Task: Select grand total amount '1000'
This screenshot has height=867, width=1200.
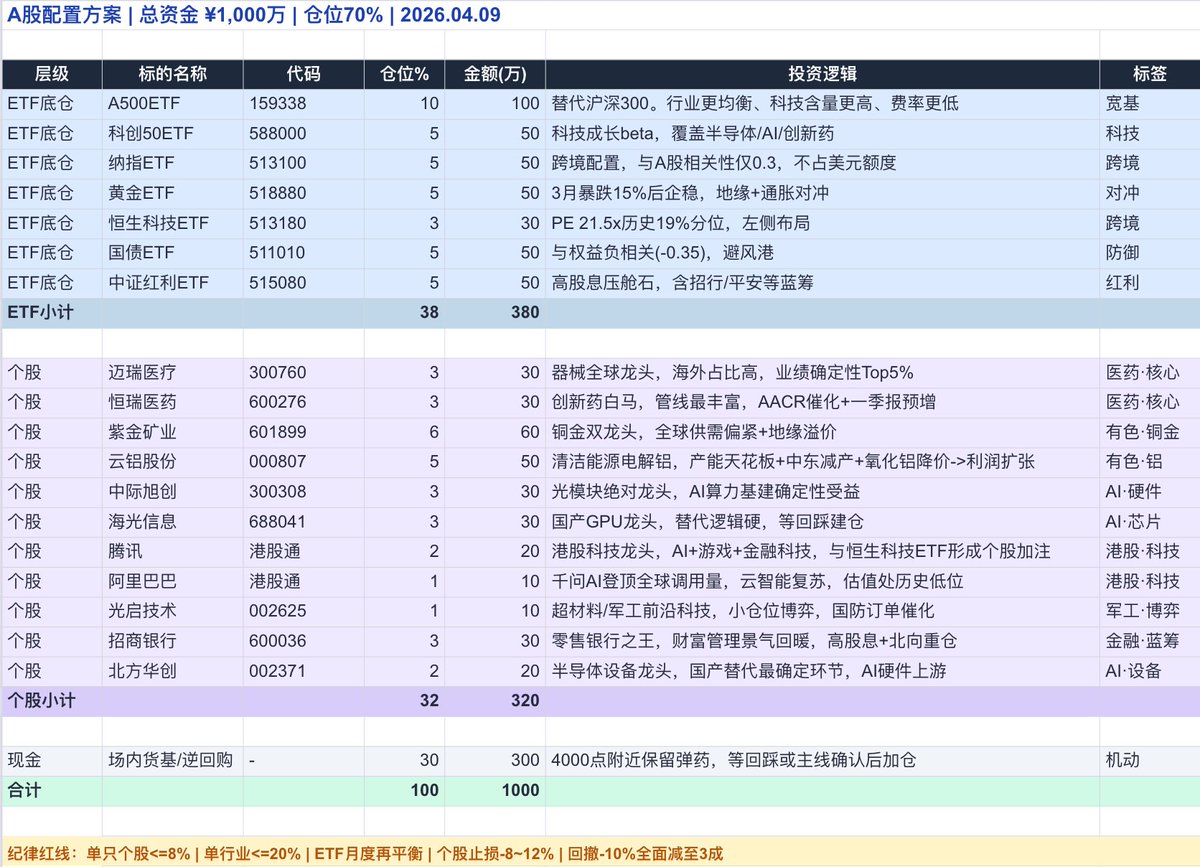Action: click(495, 791)
